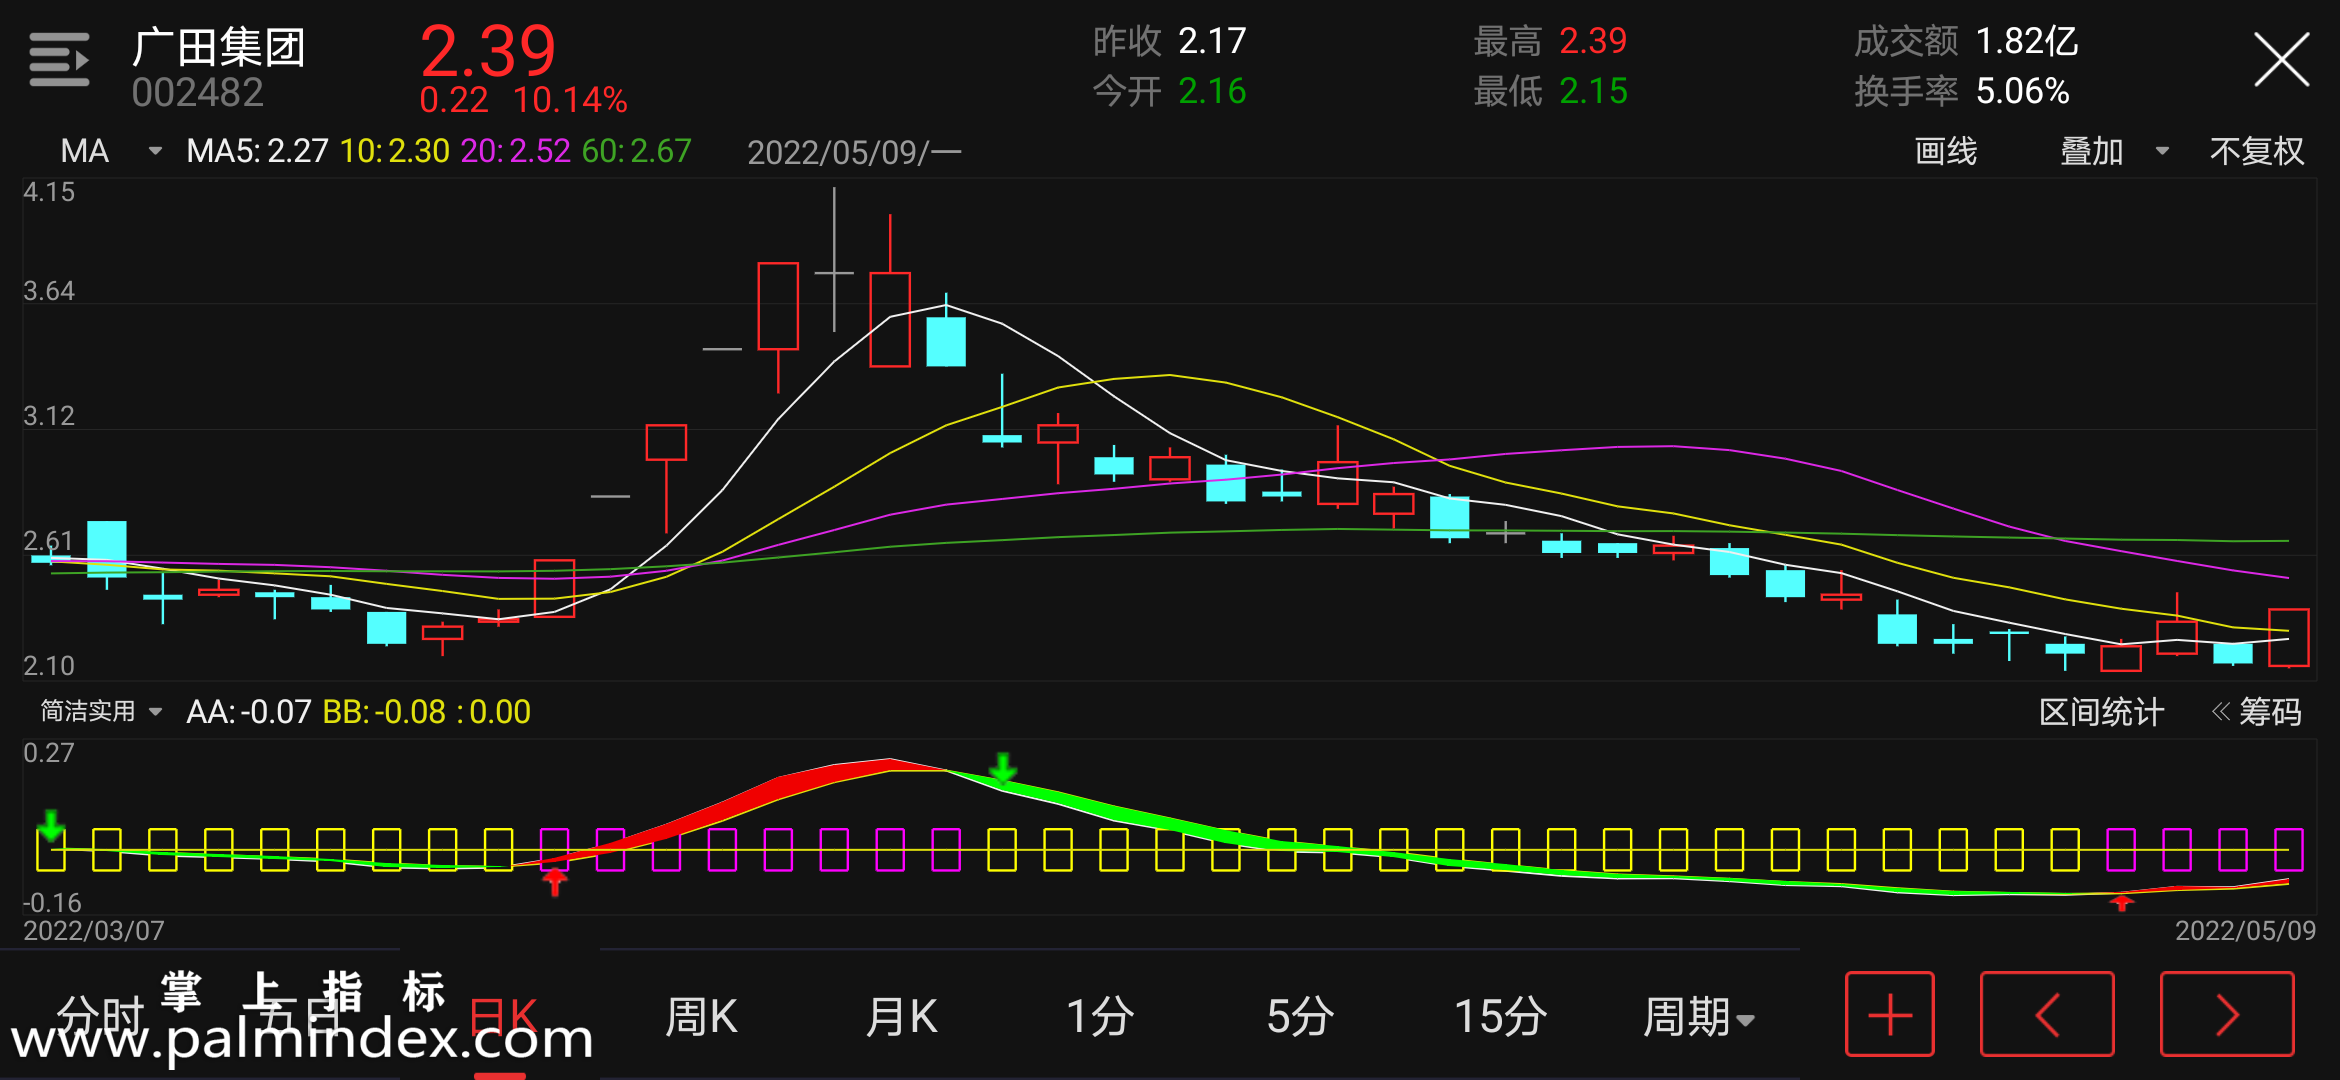
Task: Click the red up arrow buy signal near March crossover
Action: [x=555, y=881]
